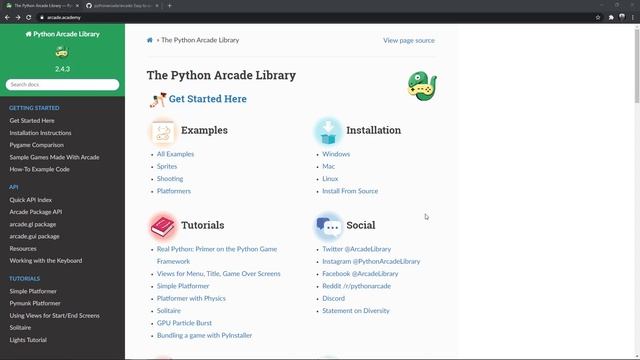Open sidebar Solitaire tutorial
The width and height of the screenshot is (640, 360).
[20, 328]
